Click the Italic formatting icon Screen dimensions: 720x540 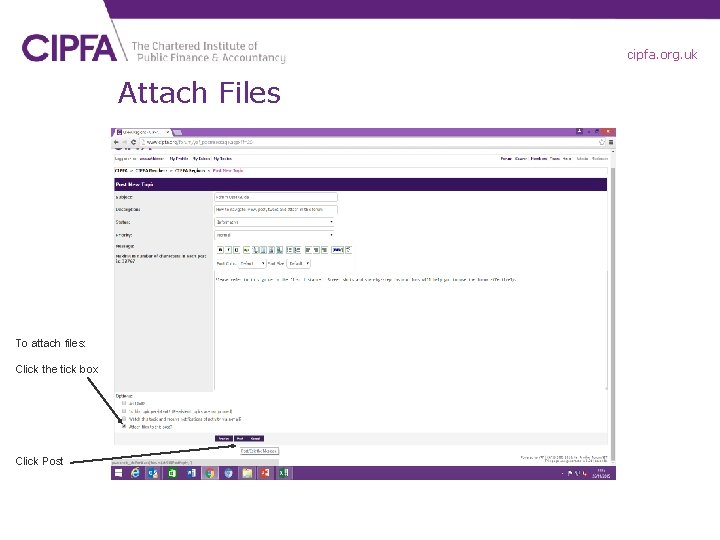[x=228, y=250]
